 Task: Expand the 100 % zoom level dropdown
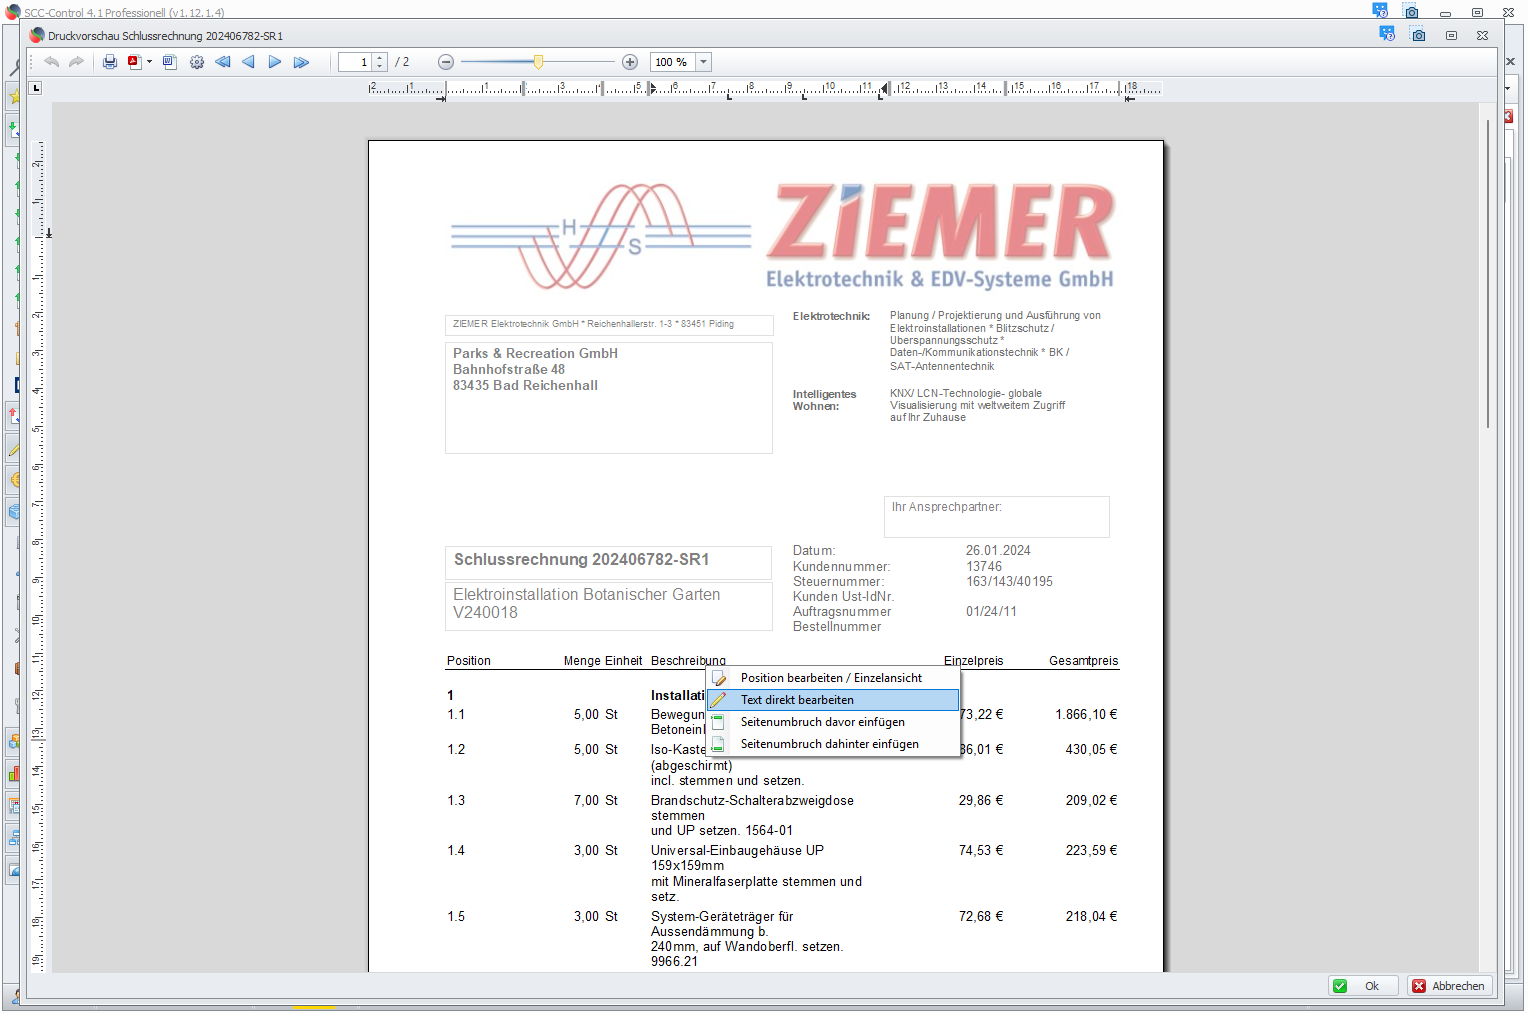(704, 62)
